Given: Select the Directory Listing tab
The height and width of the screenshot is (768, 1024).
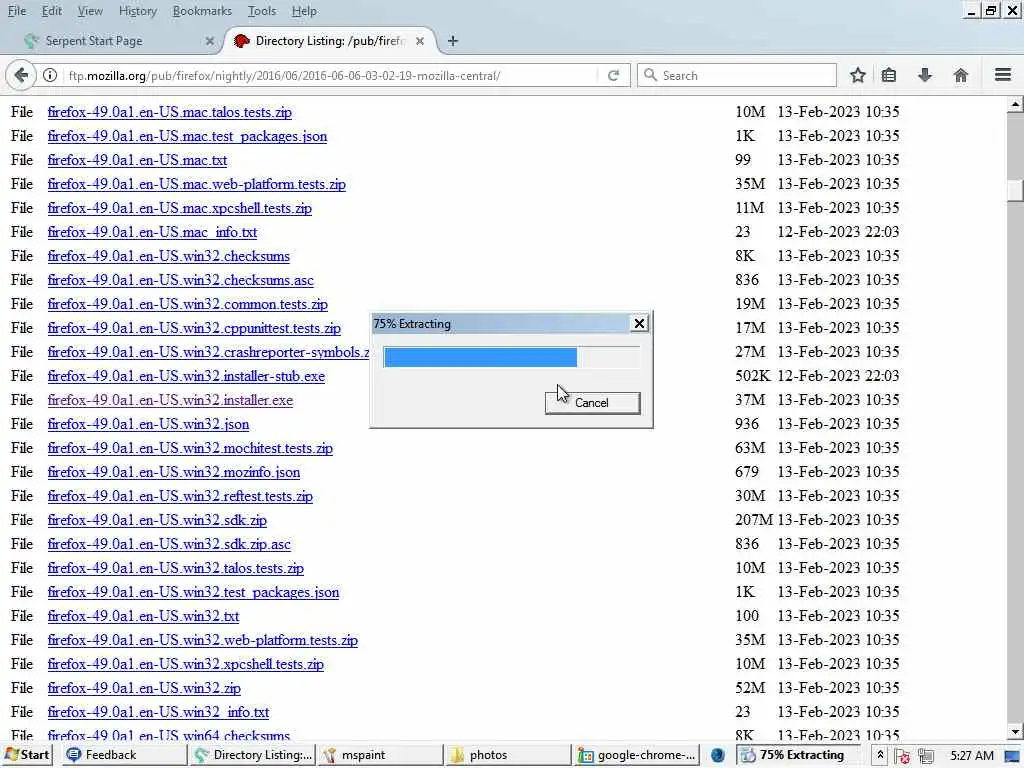Looking at the screenshot, I should 330,41.
